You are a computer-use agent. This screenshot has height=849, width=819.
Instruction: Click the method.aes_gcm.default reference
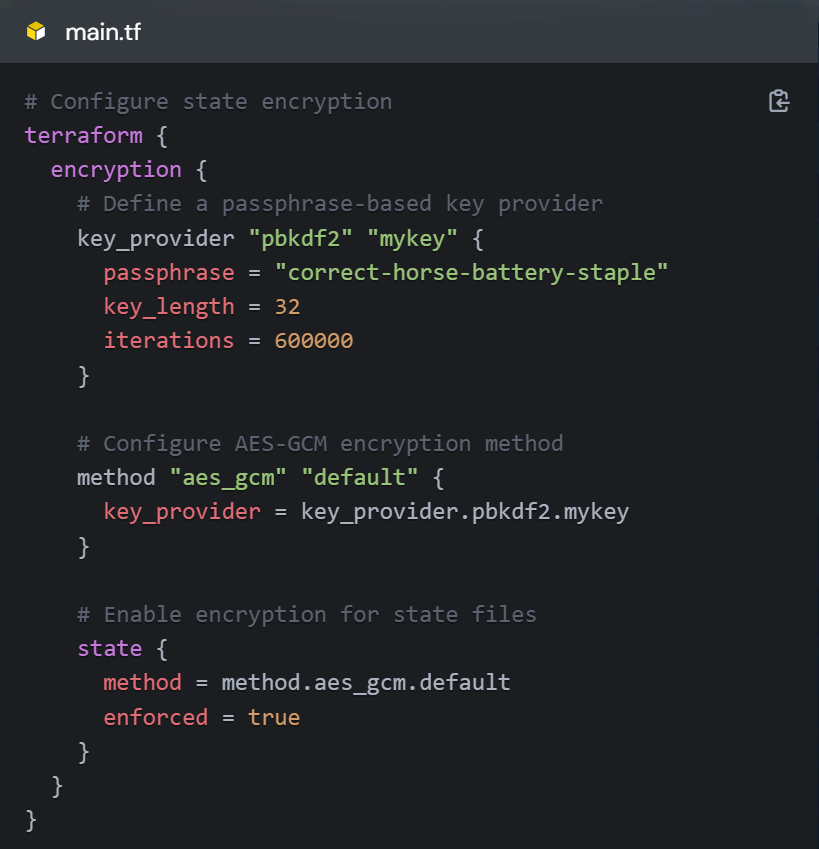tap(367, 682)
